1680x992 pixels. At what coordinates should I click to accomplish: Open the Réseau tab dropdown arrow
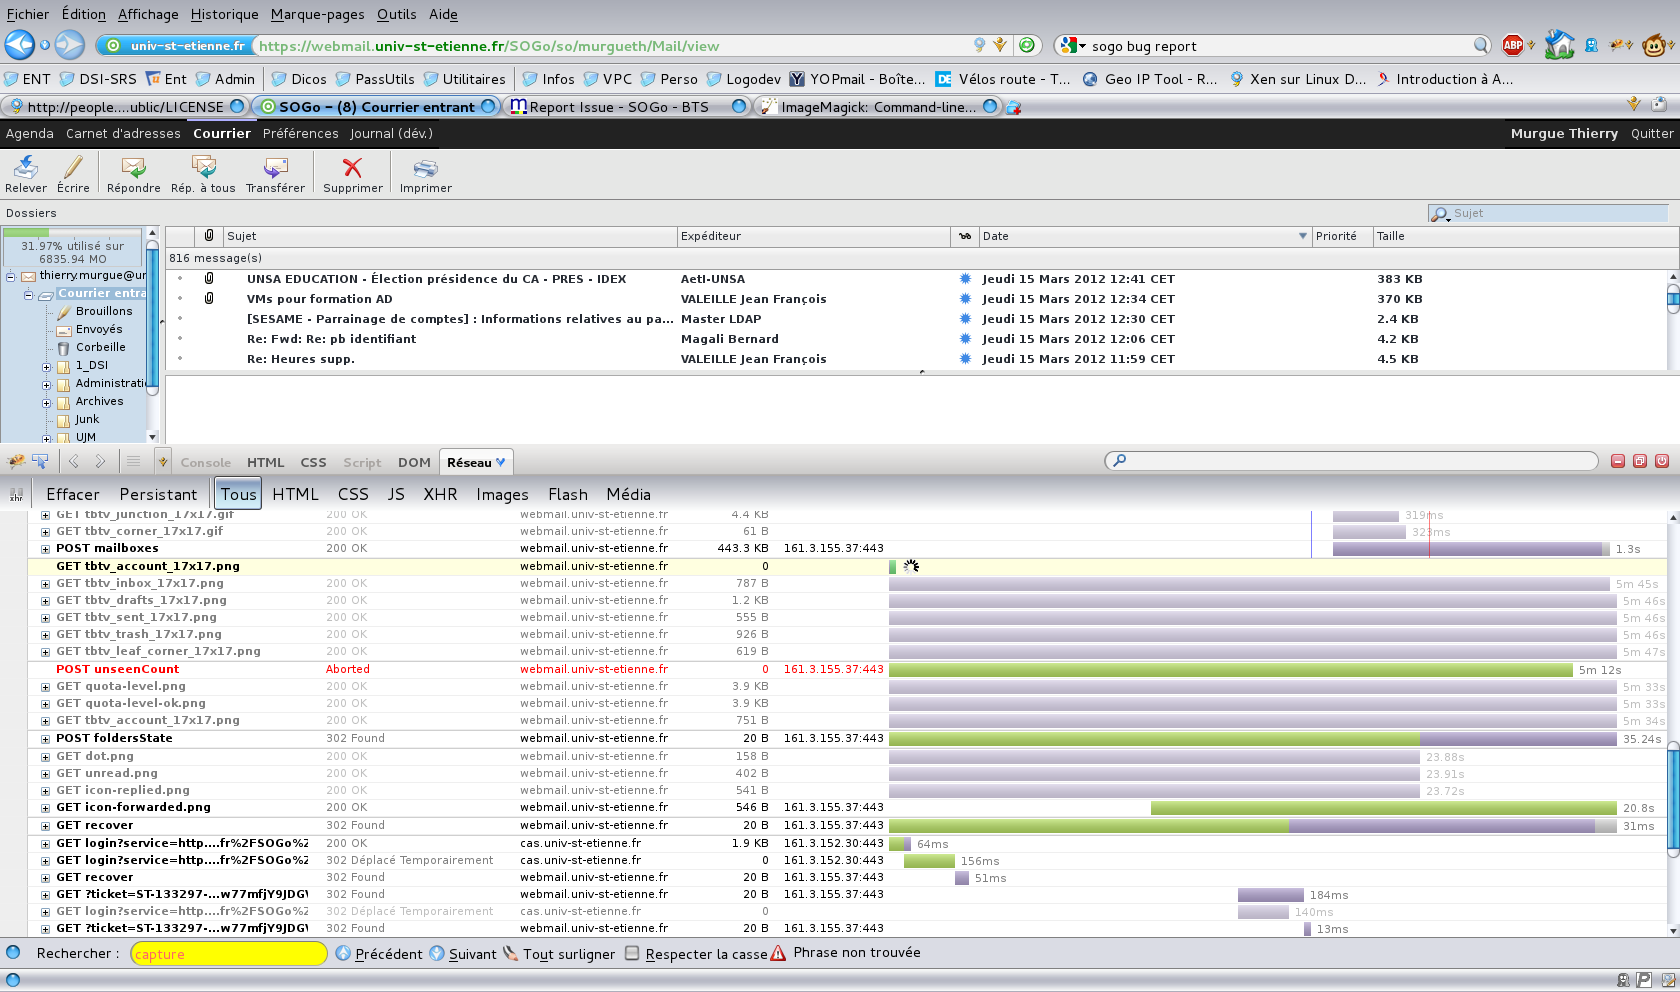coord(501,462)
